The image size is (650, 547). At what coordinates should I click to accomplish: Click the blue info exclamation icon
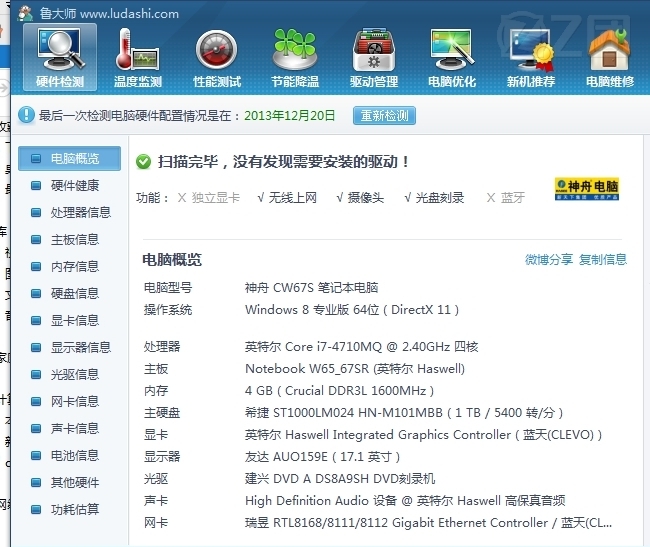[26, 115]
